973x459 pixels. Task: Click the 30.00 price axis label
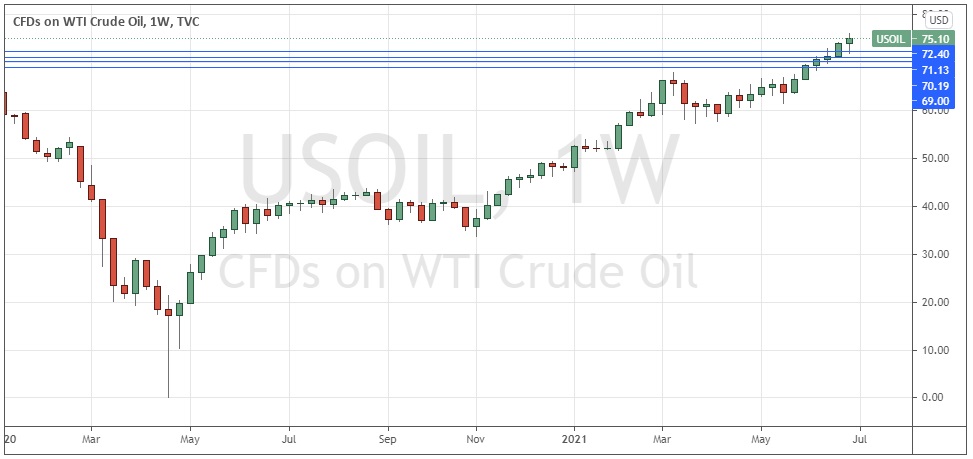point(936,254)
